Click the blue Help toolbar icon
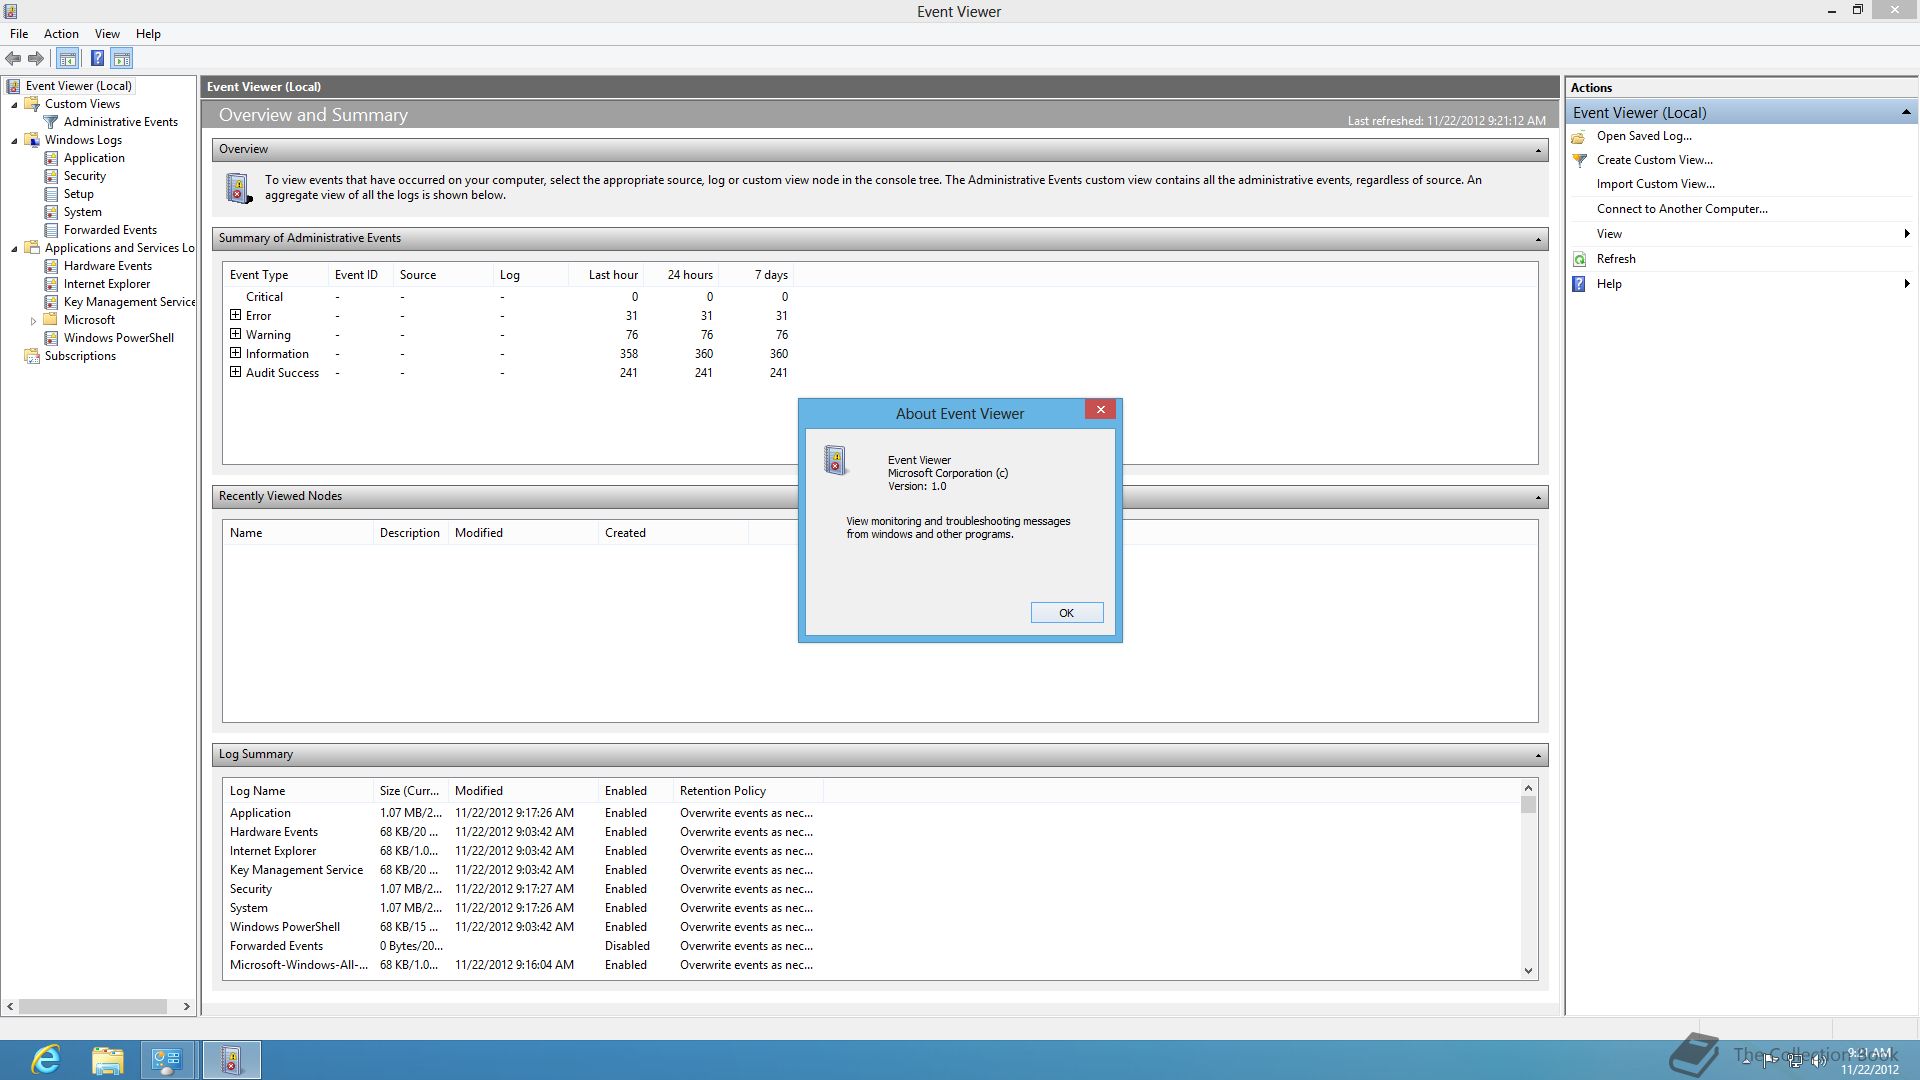This screenshot has height=1080, width=1920. coord(97,58)
